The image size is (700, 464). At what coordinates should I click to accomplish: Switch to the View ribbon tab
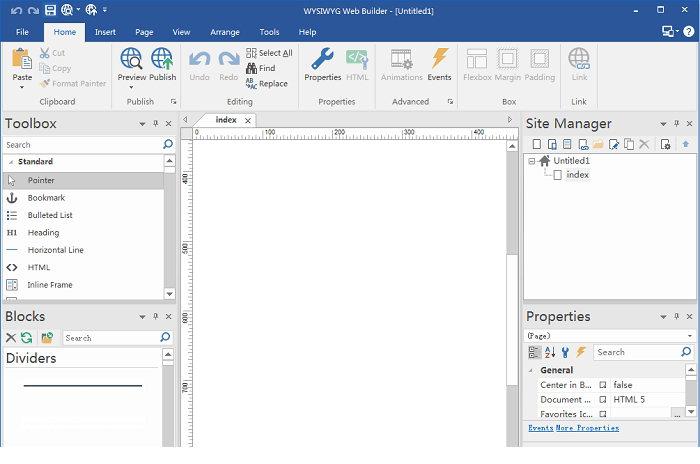click(181, 32)
